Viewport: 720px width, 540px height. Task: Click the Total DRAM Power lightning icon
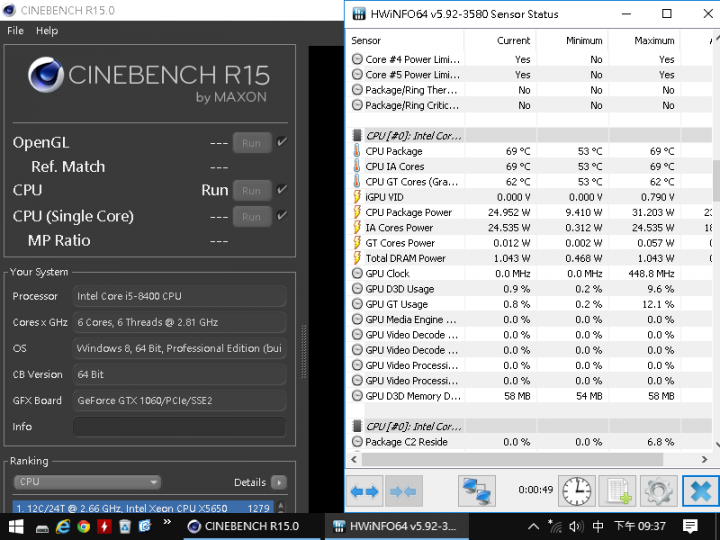click(x=357, y=258)
